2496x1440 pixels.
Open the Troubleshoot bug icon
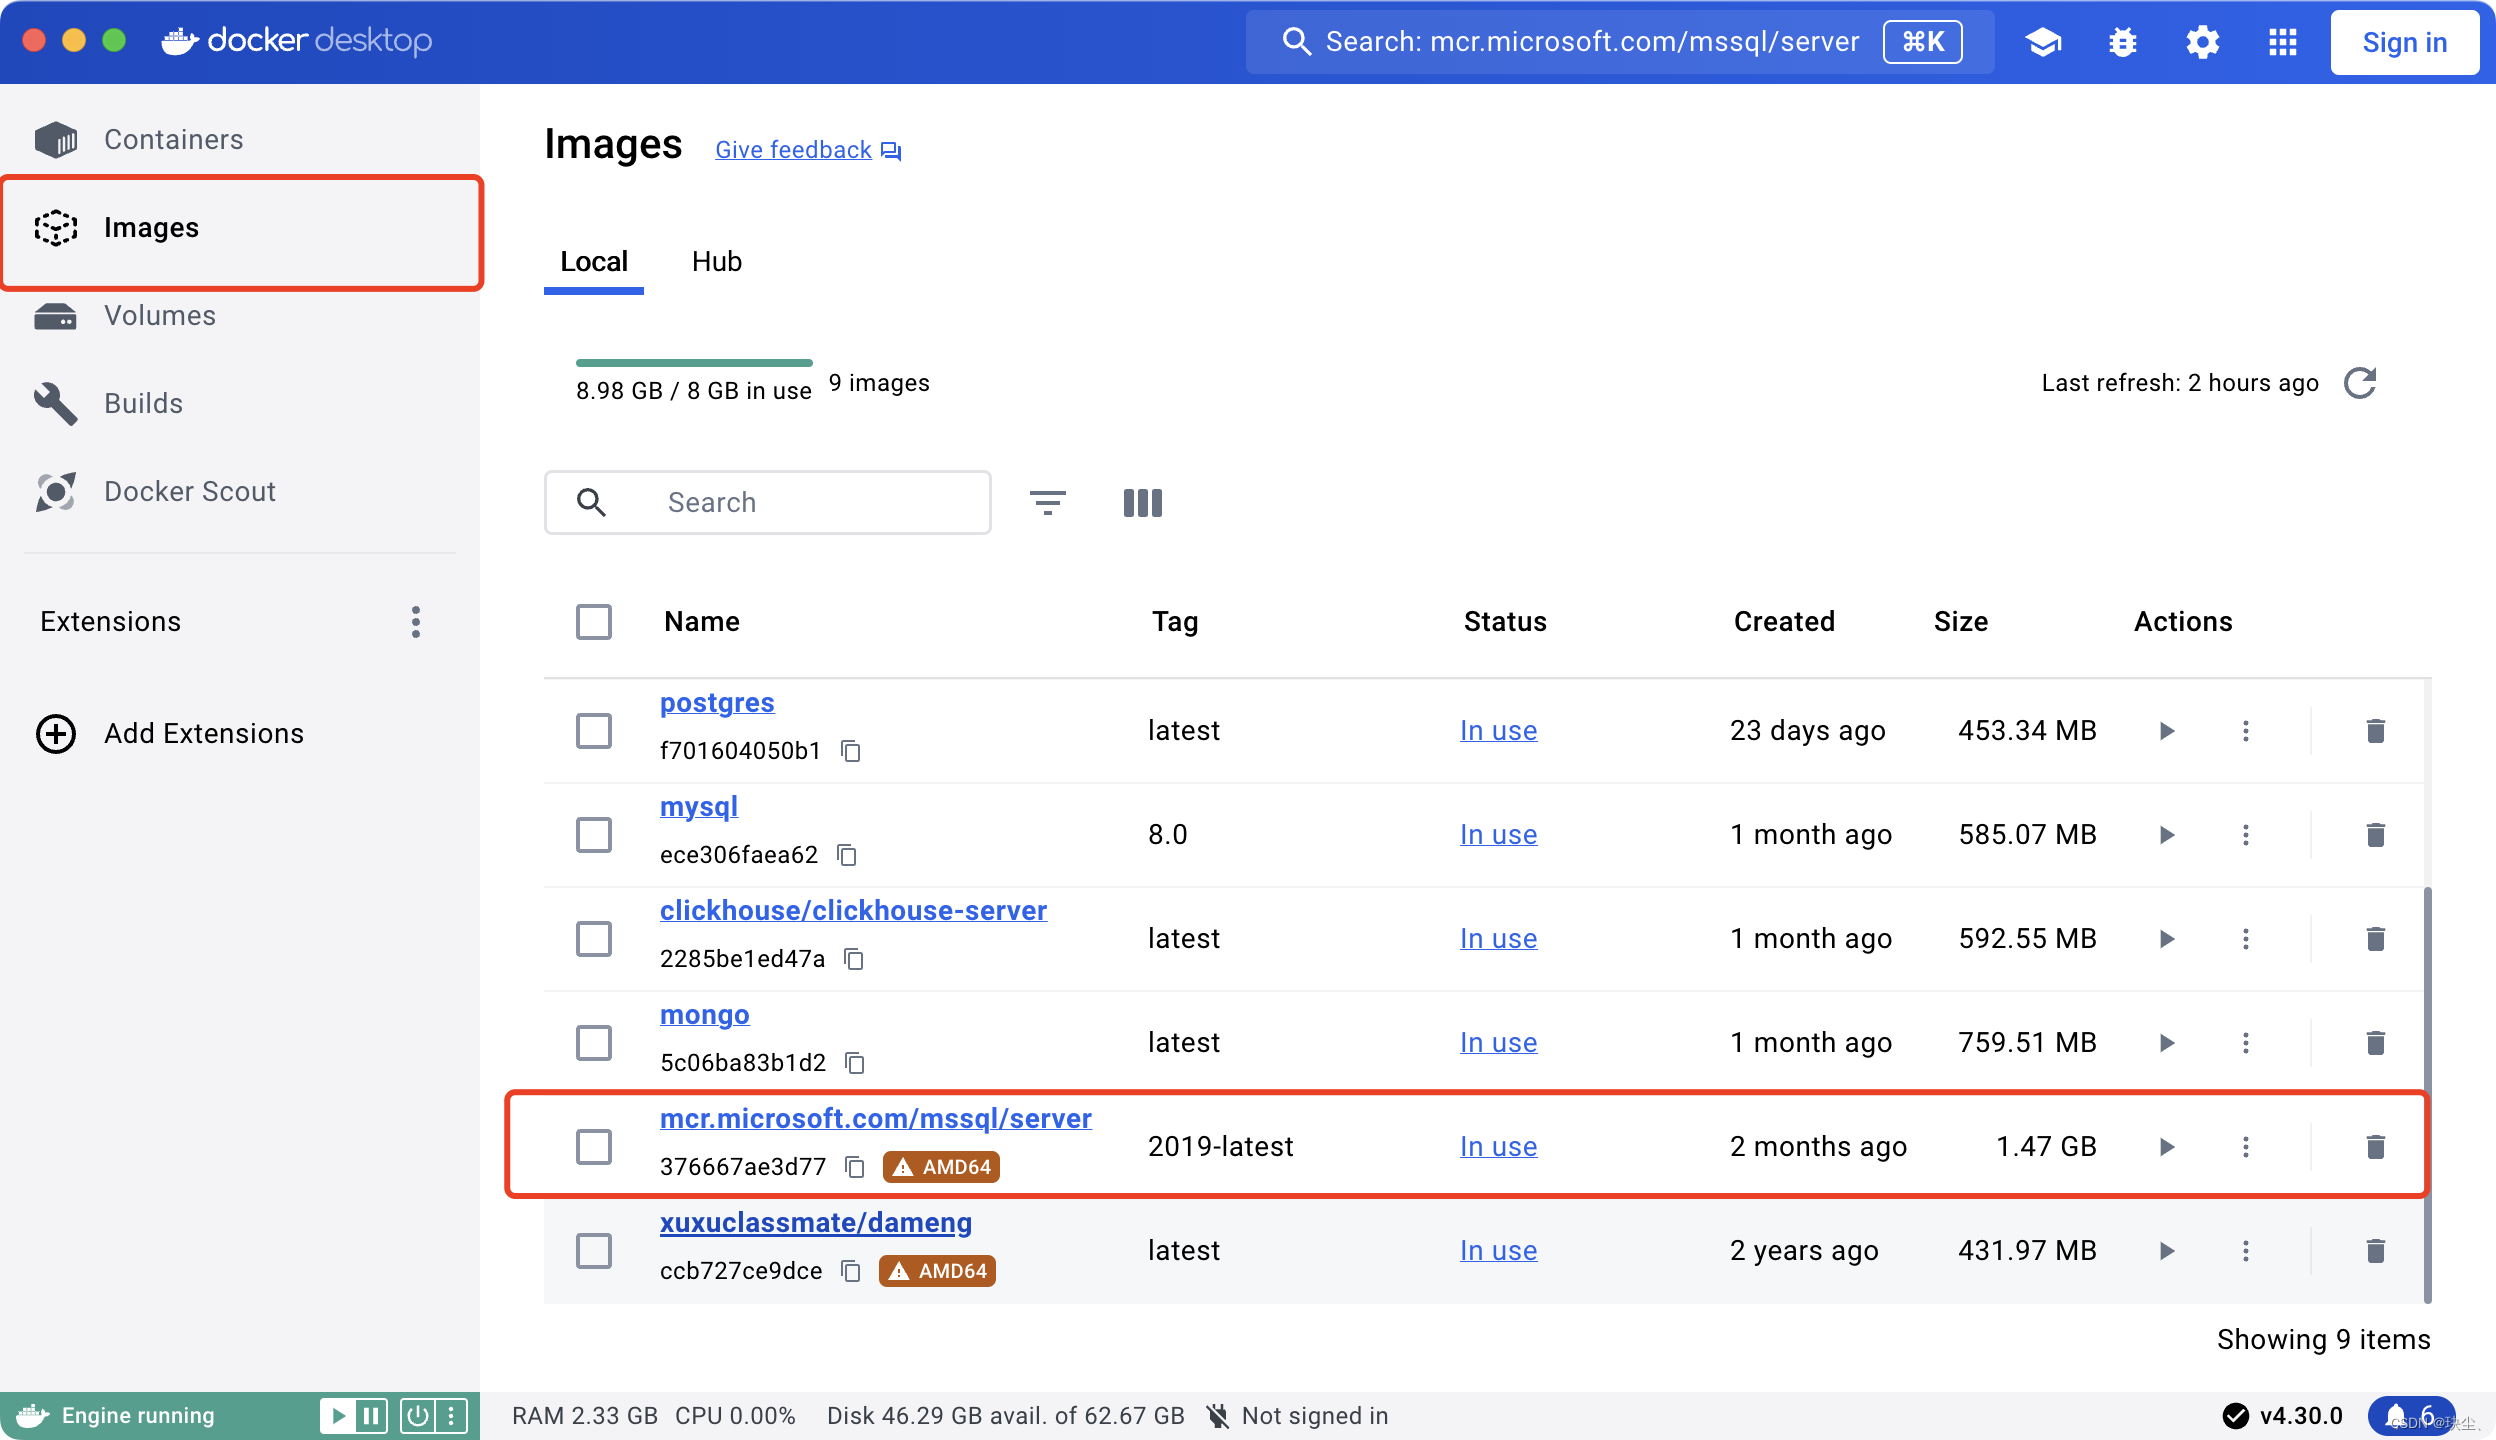point(2122,42)
